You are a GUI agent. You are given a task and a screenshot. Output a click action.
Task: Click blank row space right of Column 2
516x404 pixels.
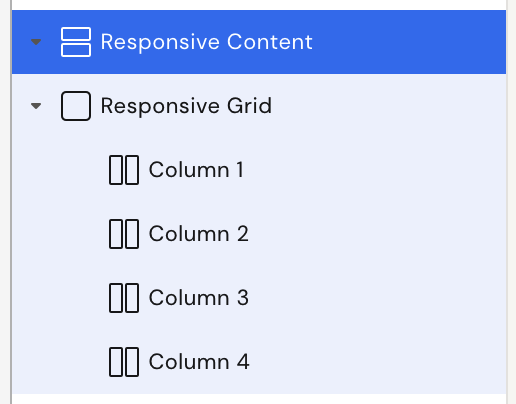point(377,234)
